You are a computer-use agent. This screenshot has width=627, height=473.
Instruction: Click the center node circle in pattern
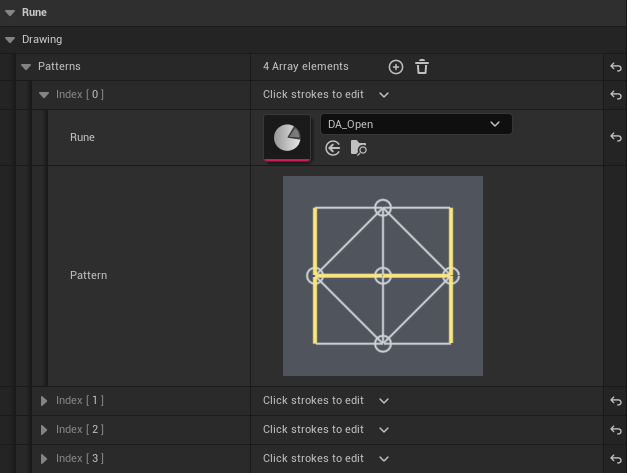(x=383, y=276)
